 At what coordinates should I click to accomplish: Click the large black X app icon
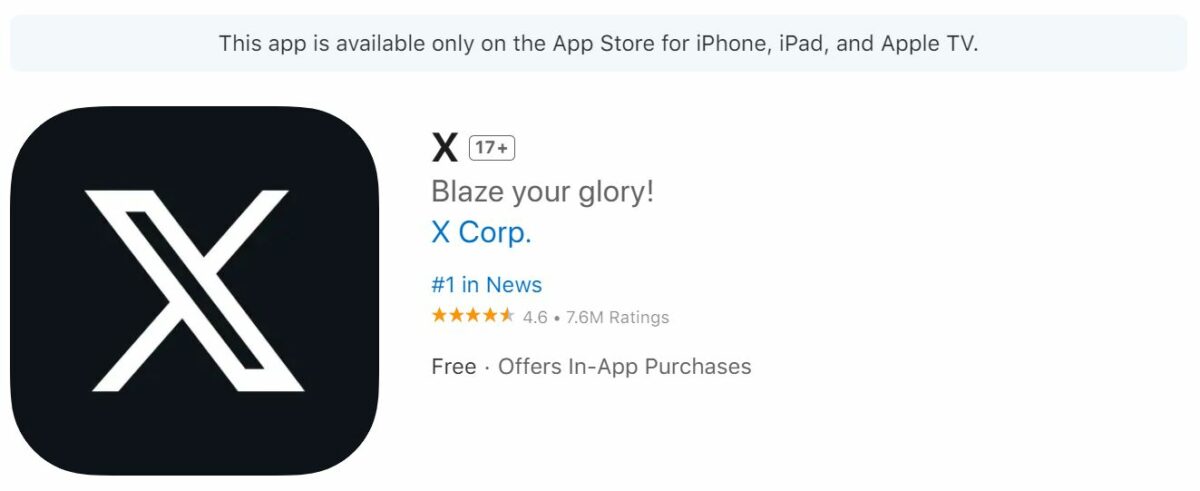195,290
